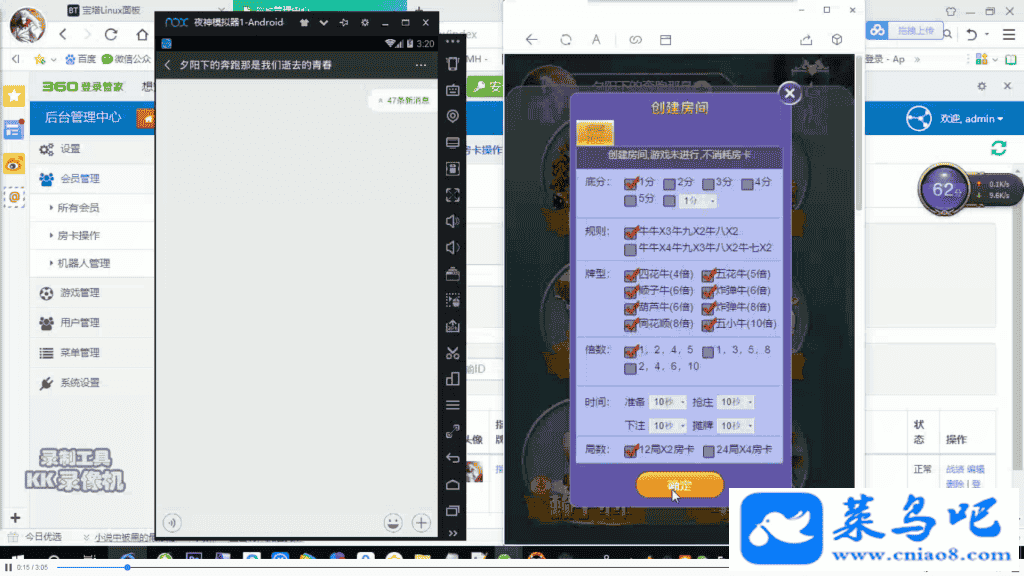Click the home icon in 360 browser toolbar

coord(142,34)
